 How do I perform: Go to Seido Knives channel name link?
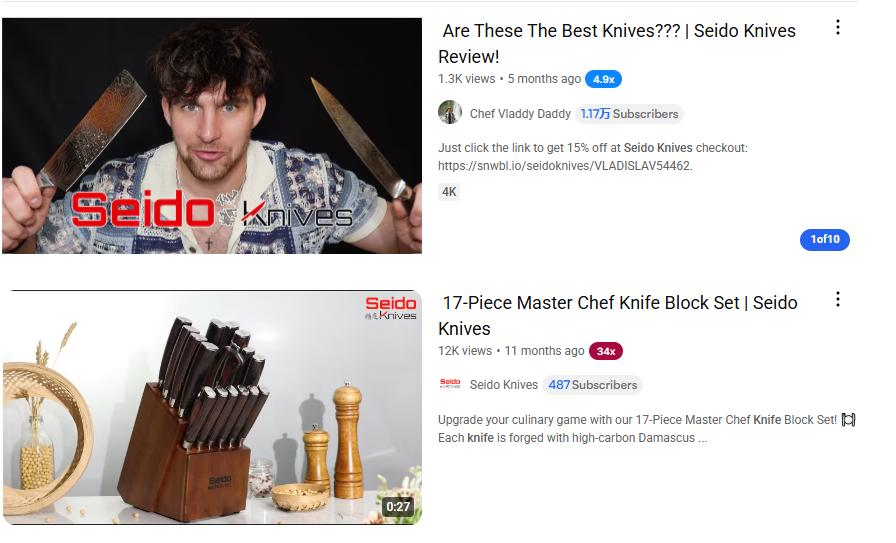click(503, 385)
